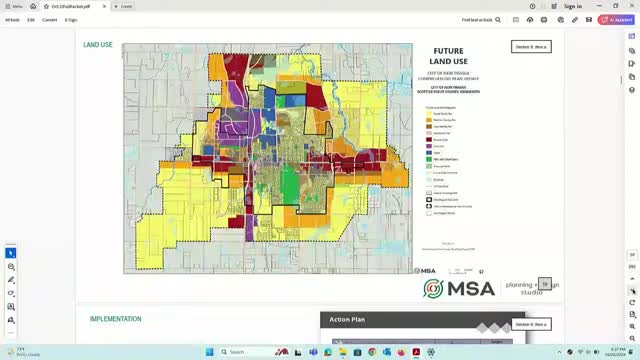Image resolution: width=640 pixels, height=360 pixels.
Task: Close the Oct28FullPacket.pdf tab
Action: pyautogui.click(x=104, y=7)
